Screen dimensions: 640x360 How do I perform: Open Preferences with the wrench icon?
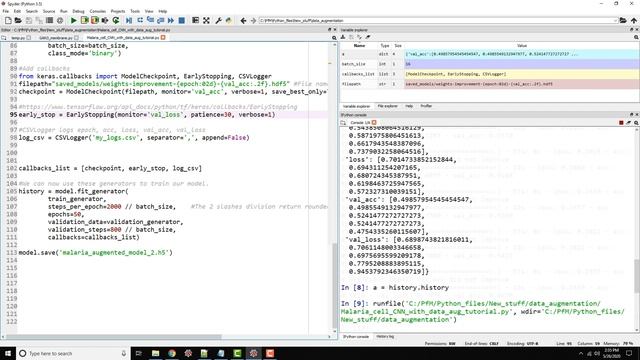pos(218,20)
